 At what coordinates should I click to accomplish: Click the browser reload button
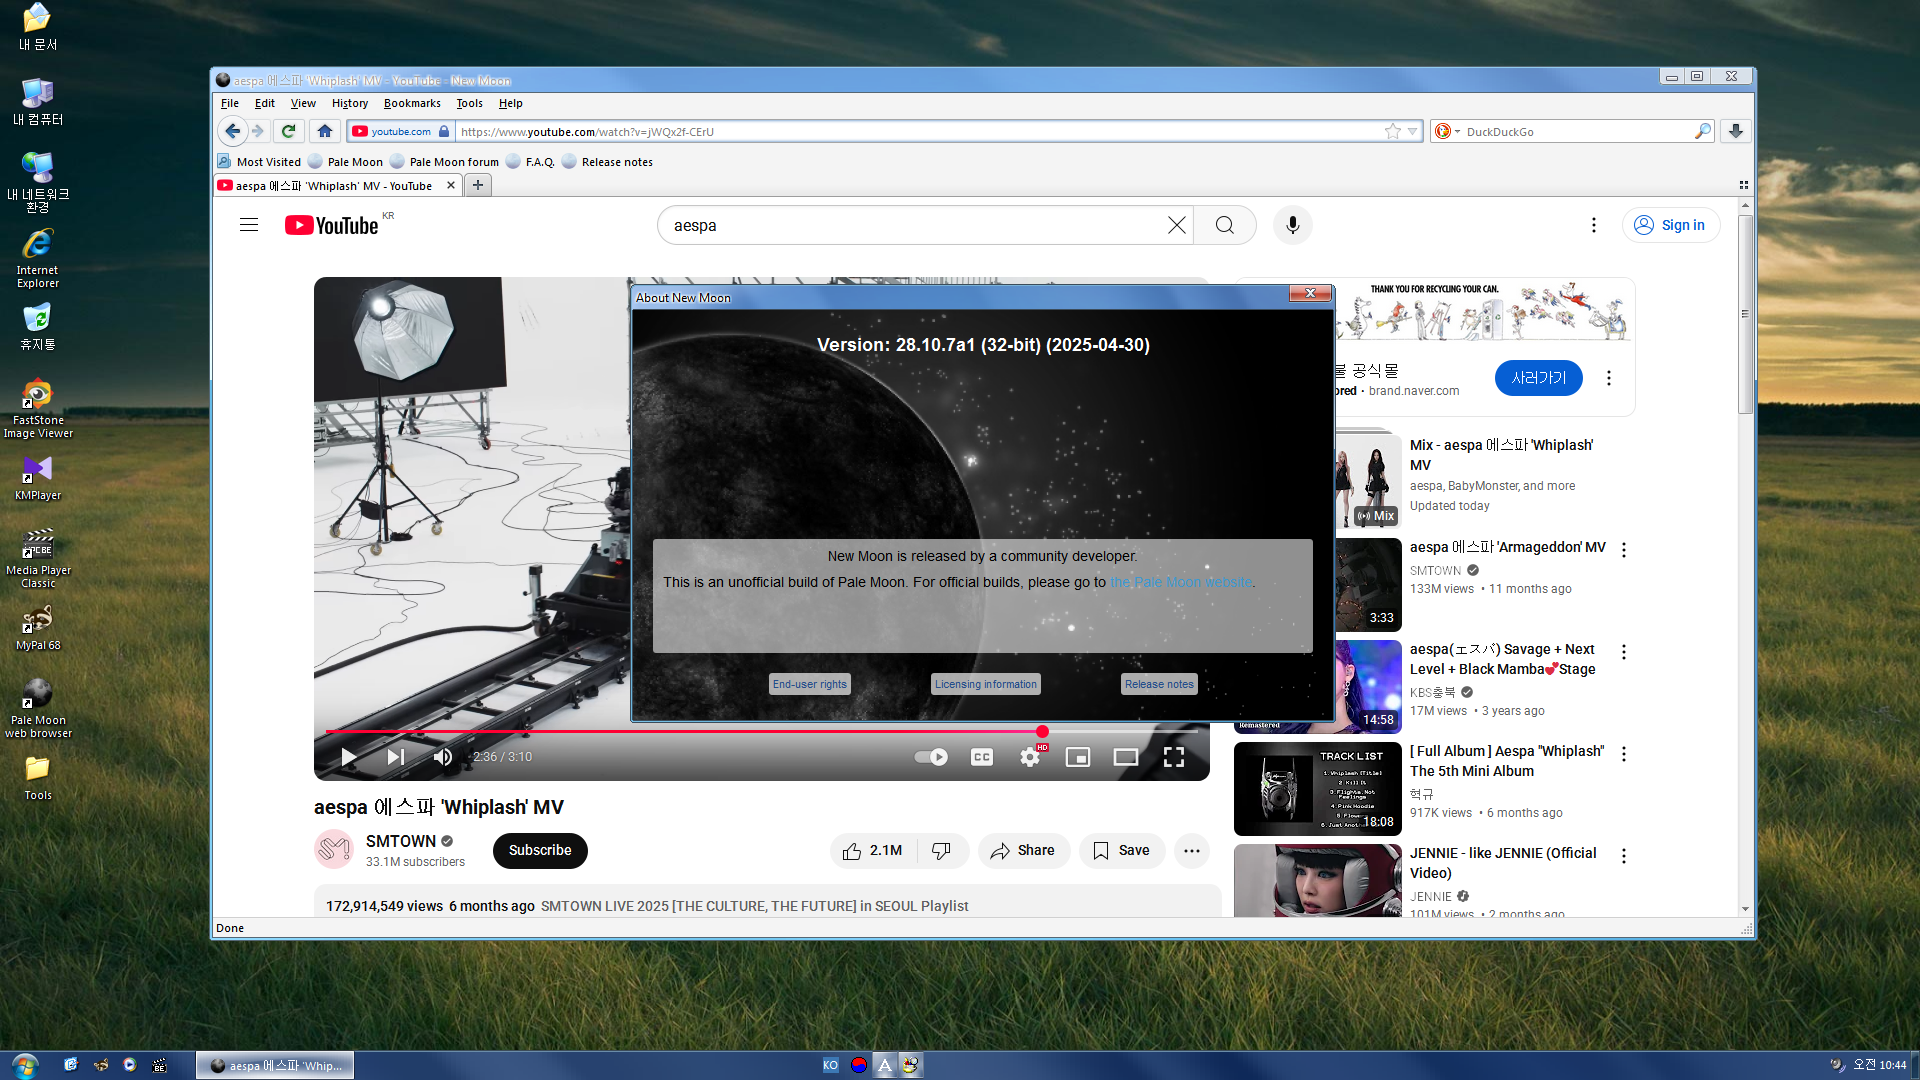[x=288, y=131]
